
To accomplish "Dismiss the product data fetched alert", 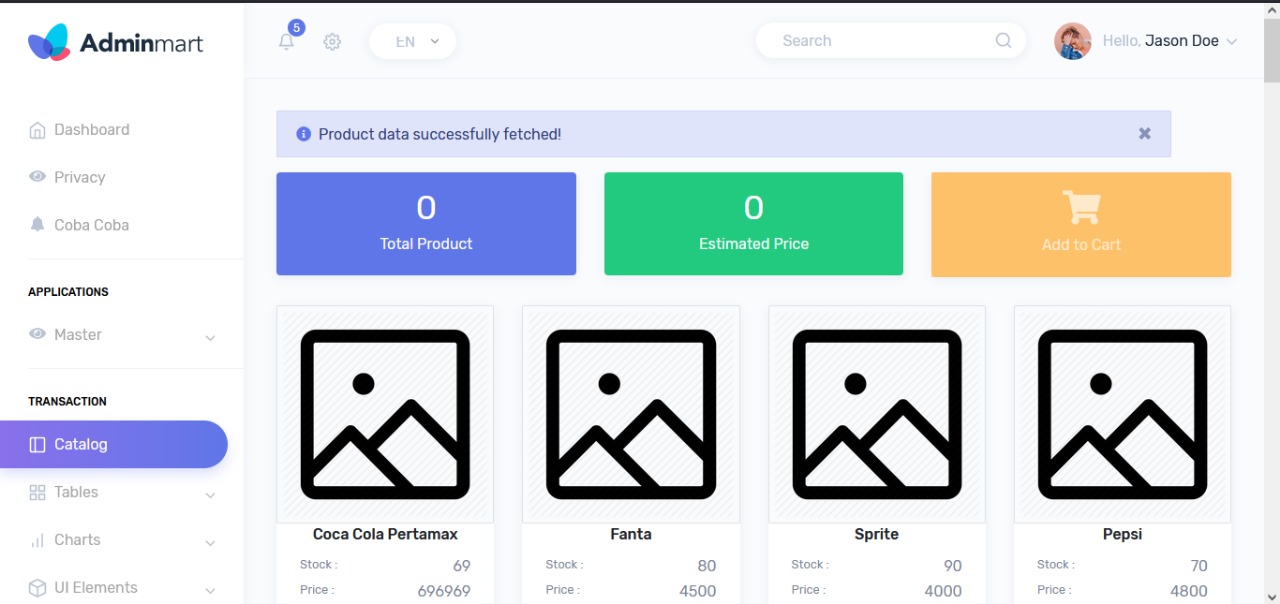I will [x=1145, y=133].
